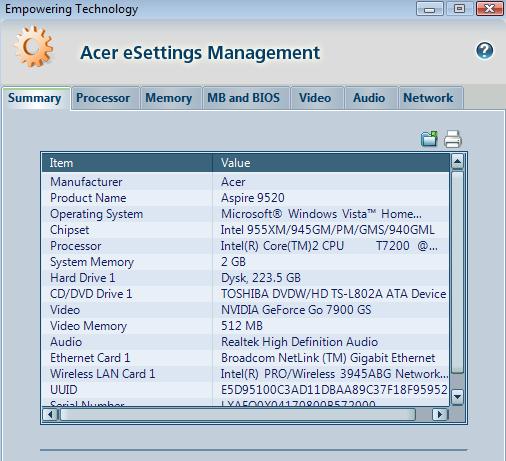506x461 pixels.
Task: Select the Ethernet Card 1 row
Action: tap(245, 358)
